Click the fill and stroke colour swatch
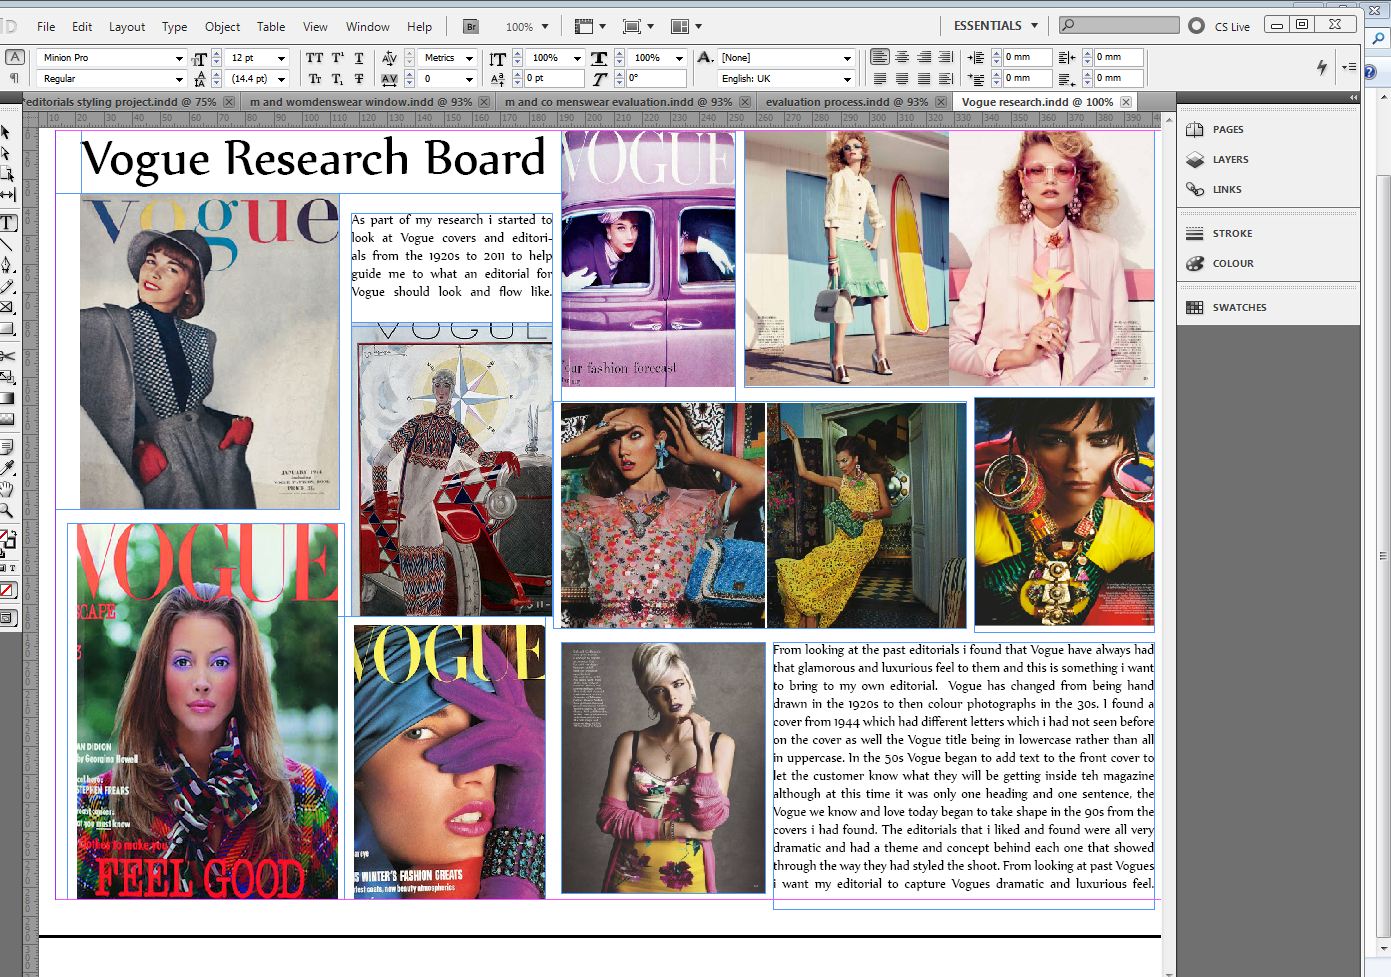The height and width of the screenshot is (977, 1391). click(8, 543)
